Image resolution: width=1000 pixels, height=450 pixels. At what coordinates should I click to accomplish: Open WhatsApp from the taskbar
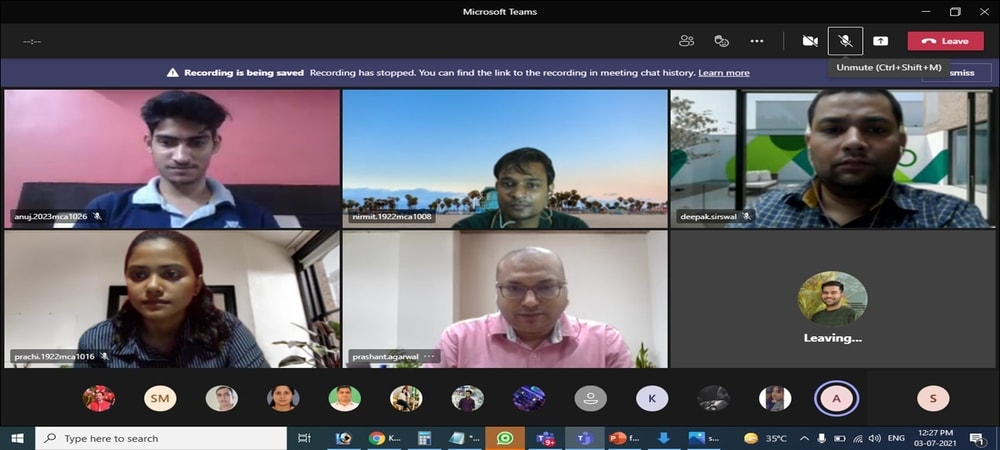[x=505, y=438]
